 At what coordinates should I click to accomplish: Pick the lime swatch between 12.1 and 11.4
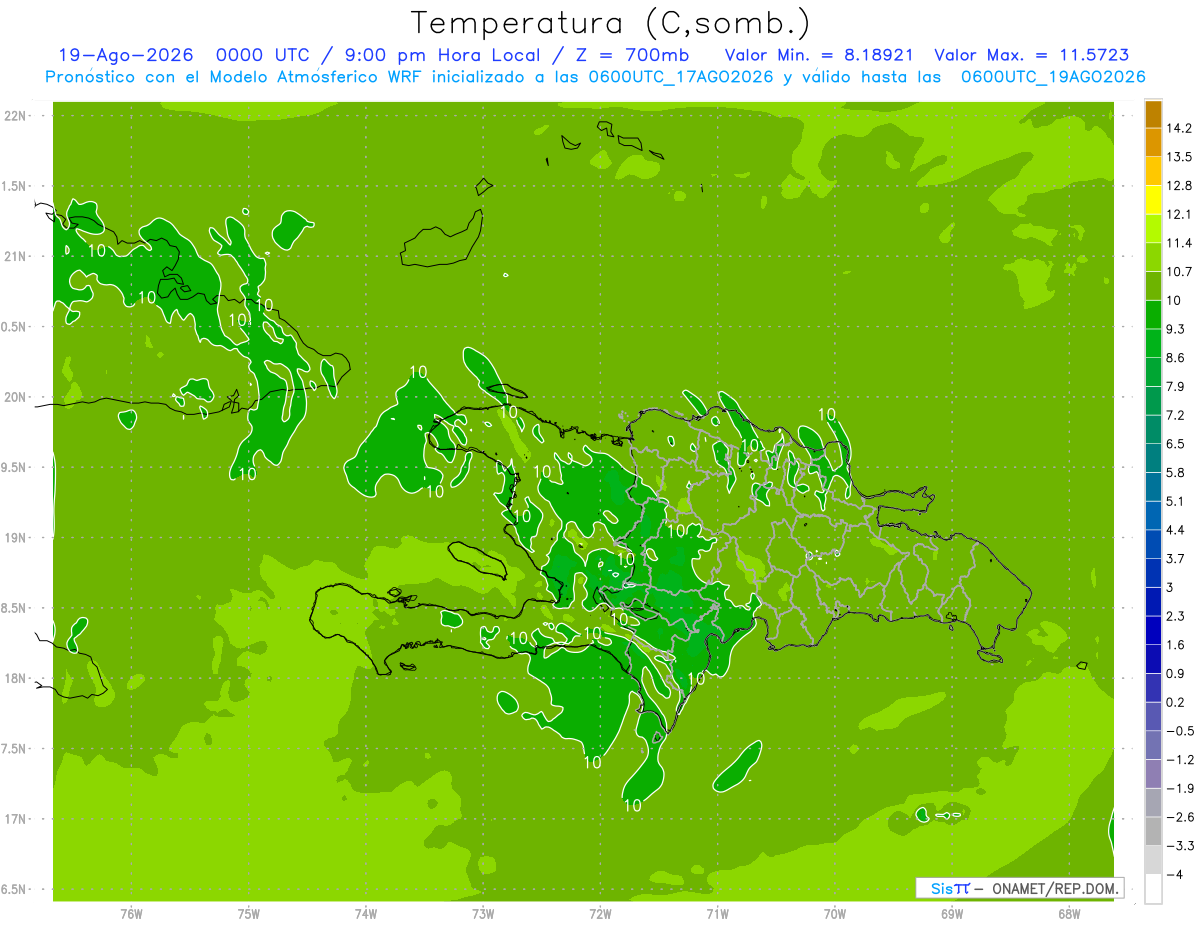(x=1153, y=229)
